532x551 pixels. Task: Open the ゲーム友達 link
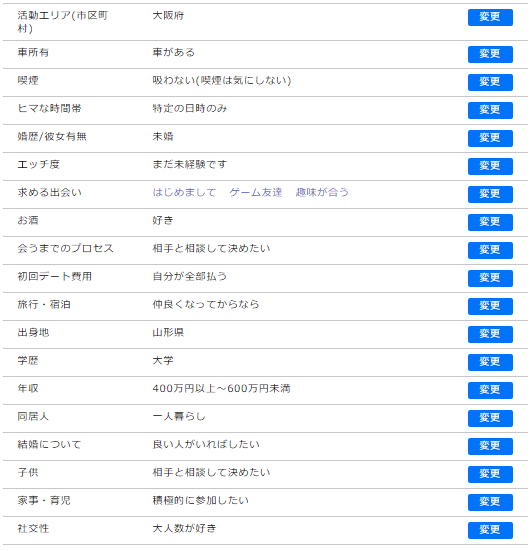coord(256,192)
